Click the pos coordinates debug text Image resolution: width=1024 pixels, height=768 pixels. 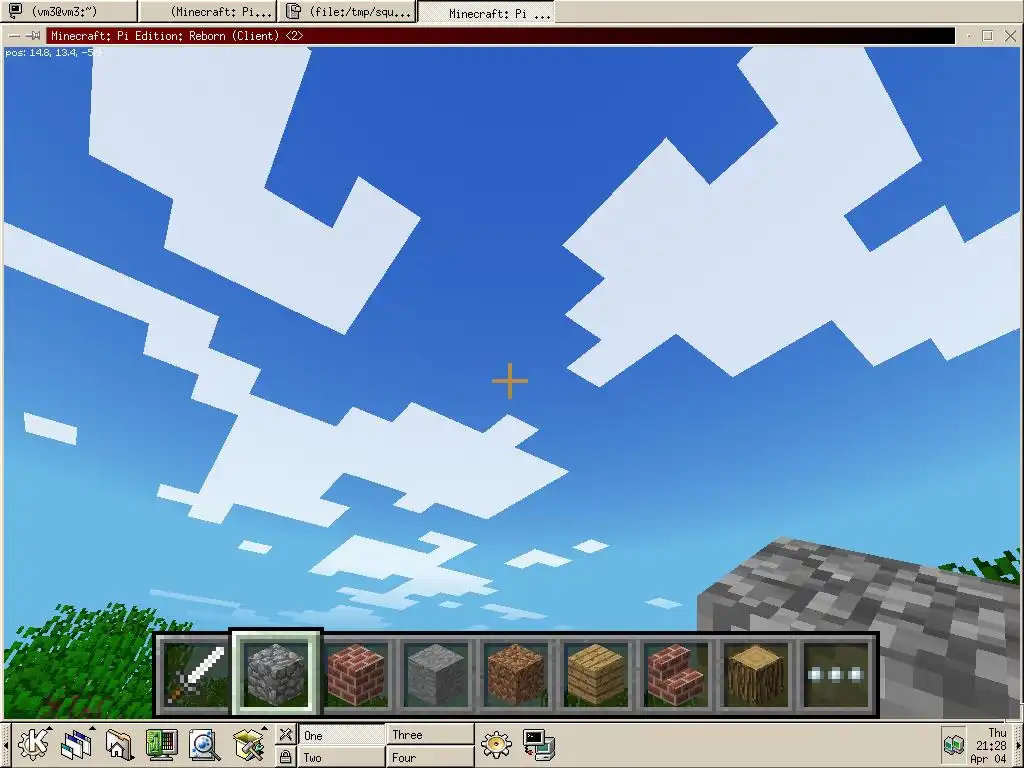(x=53, y=52)
